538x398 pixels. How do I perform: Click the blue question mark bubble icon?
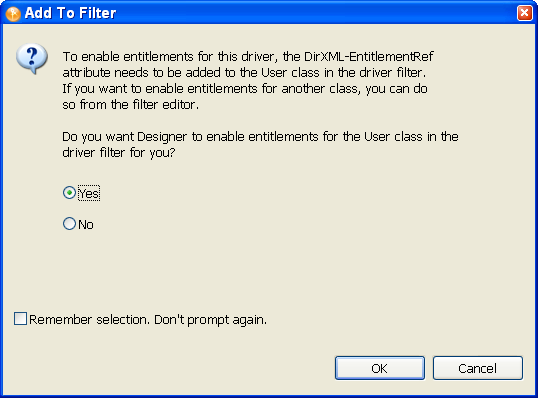click(x=32, y=58)
